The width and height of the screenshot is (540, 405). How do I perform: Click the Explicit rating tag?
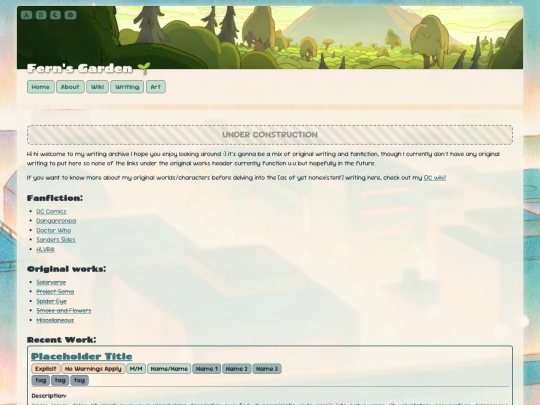(x=46, y=369)
